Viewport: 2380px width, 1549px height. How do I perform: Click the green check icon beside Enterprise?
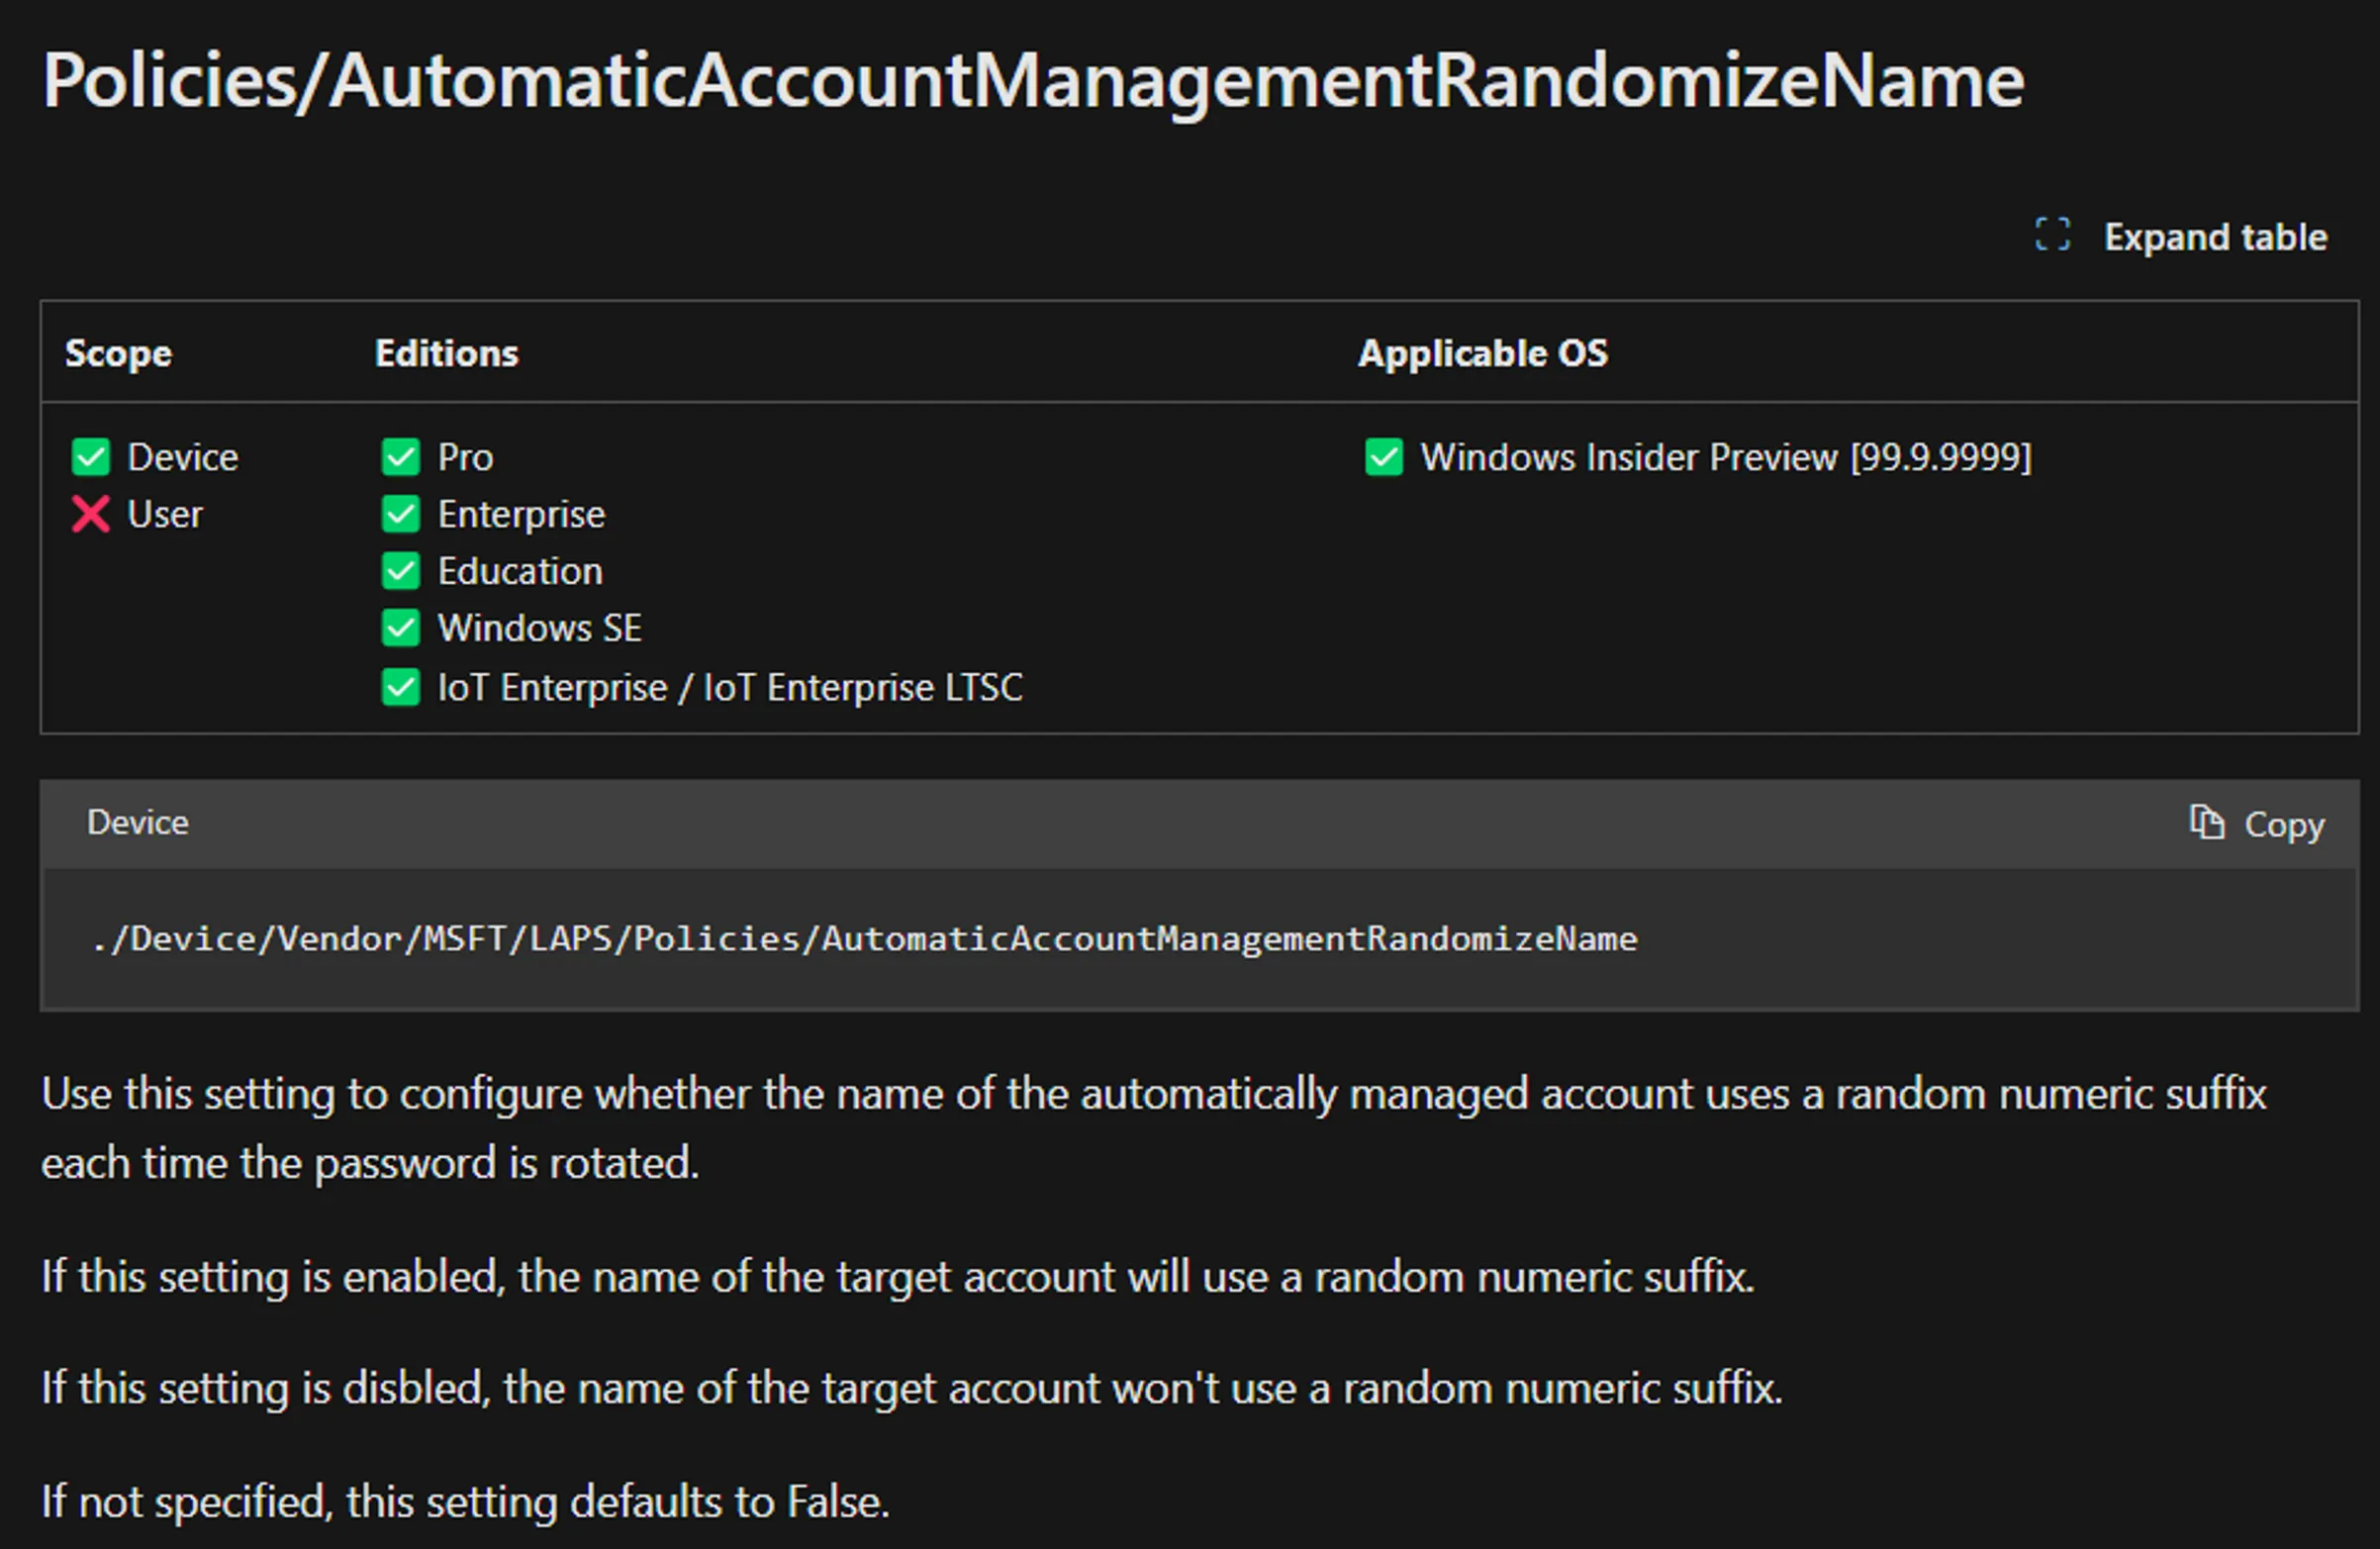(401, 514)
